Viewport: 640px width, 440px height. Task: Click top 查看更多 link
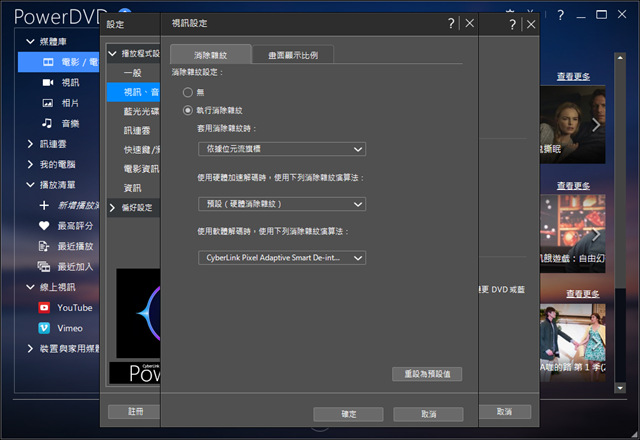(x=573, y=77)
